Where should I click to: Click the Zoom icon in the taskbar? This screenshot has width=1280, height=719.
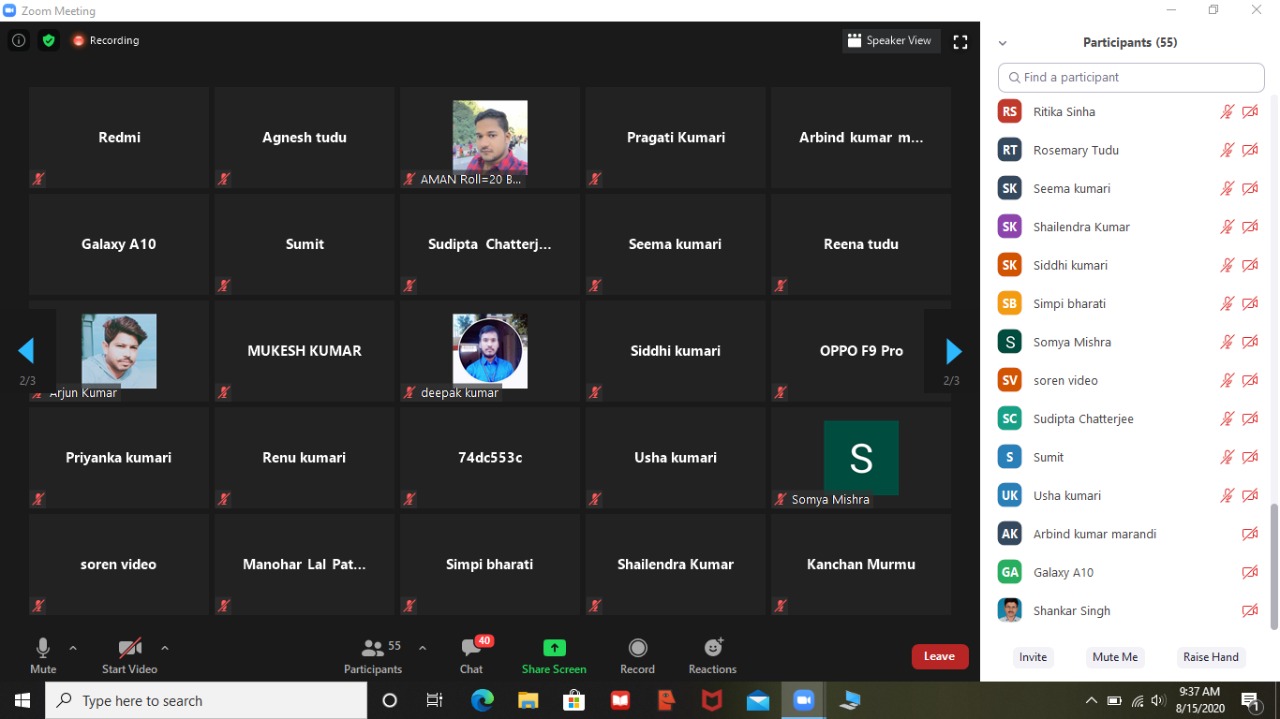(804, 700)
